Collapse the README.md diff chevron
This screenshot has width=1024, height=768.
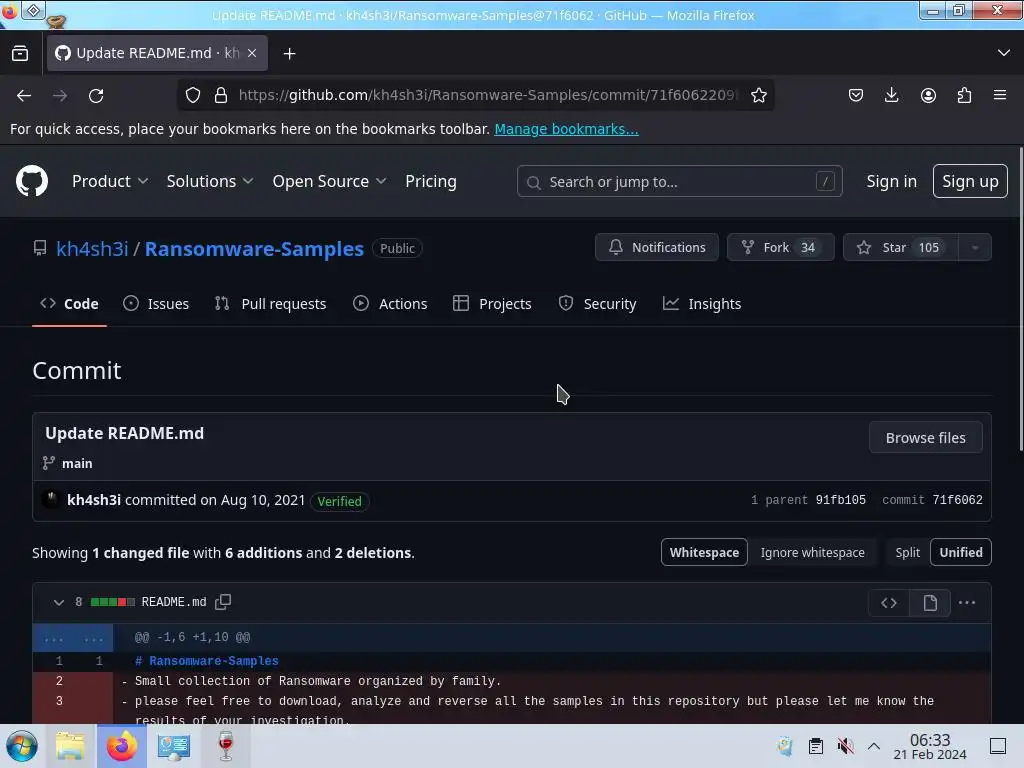coord(59,602)
